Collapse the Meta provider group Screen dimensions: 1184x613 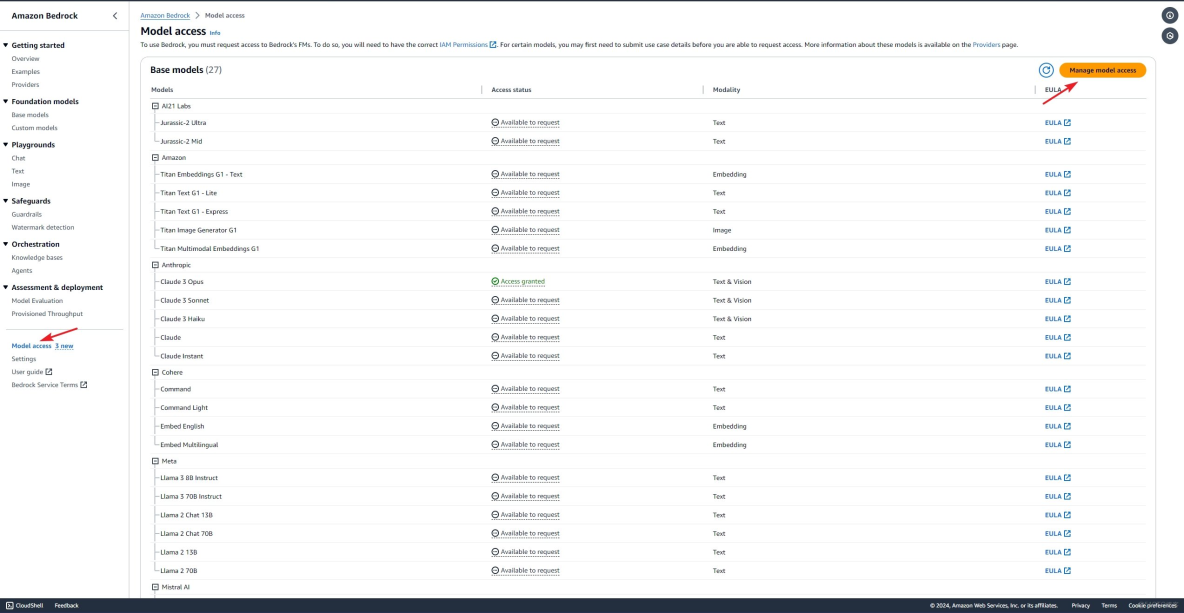(x=156, y=461)
